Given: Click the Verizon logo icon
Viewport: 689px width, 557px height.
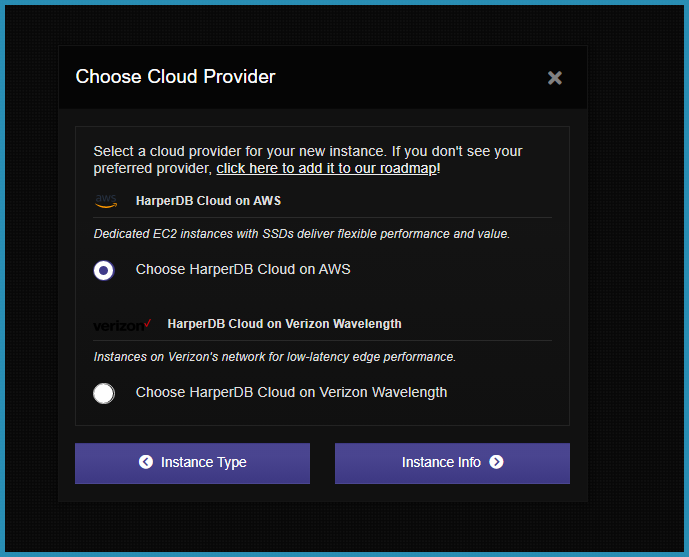Looking at the screenshot, I should (123, 325).
